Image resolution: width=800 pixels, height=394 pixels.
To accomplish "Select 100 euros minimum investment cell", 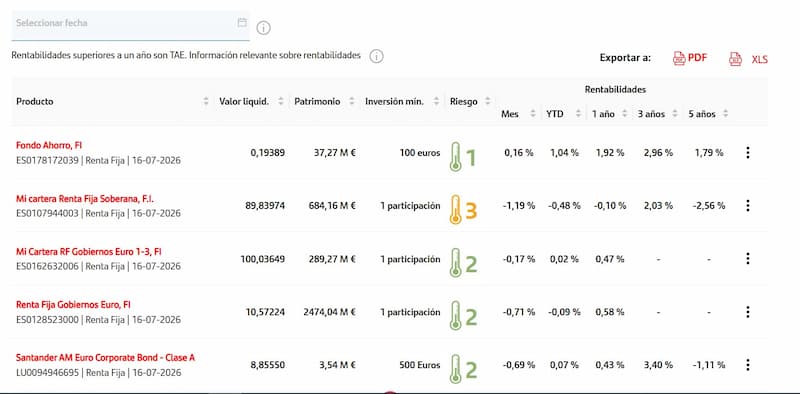I will tap(420, 153).
